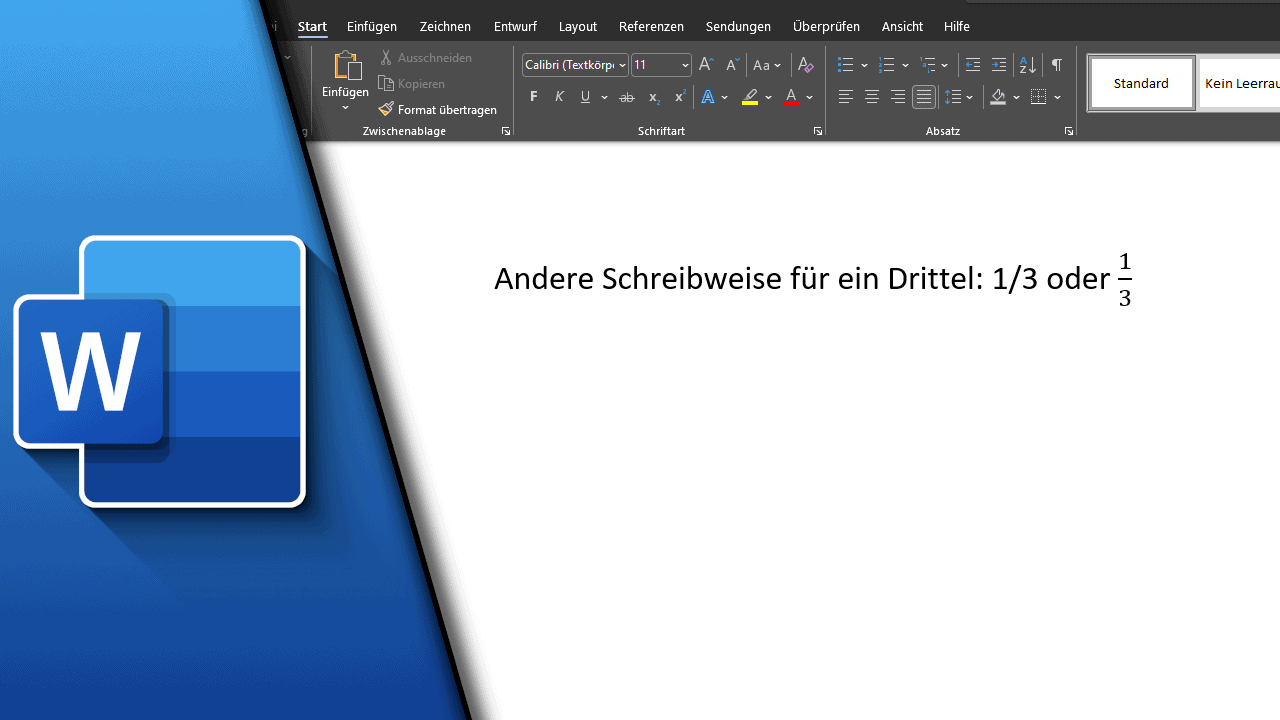Click the Schriftfarbe red A icon
Viewport: 1280px width, 720px height.
coord(791,97)
